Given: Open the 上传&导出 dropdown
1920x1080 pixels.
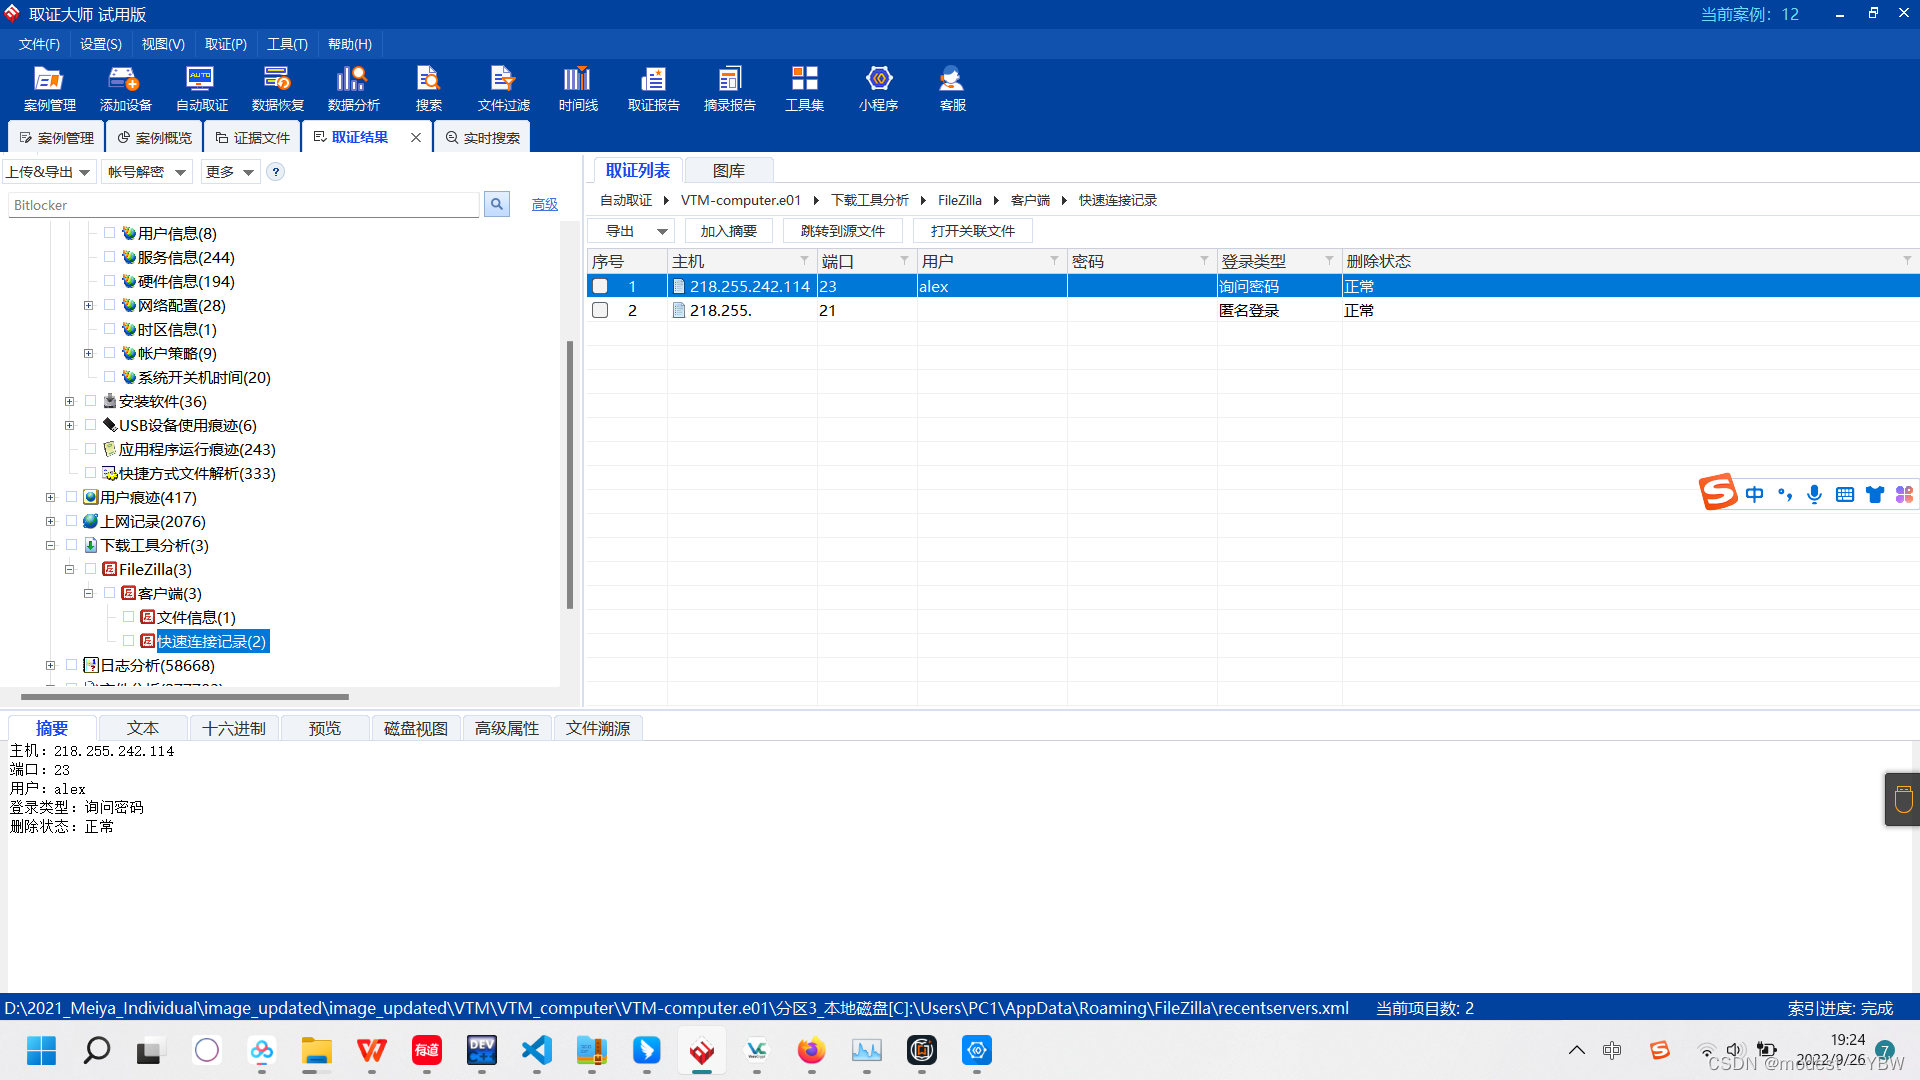Looking at the screenshot, I should (48, 172).
